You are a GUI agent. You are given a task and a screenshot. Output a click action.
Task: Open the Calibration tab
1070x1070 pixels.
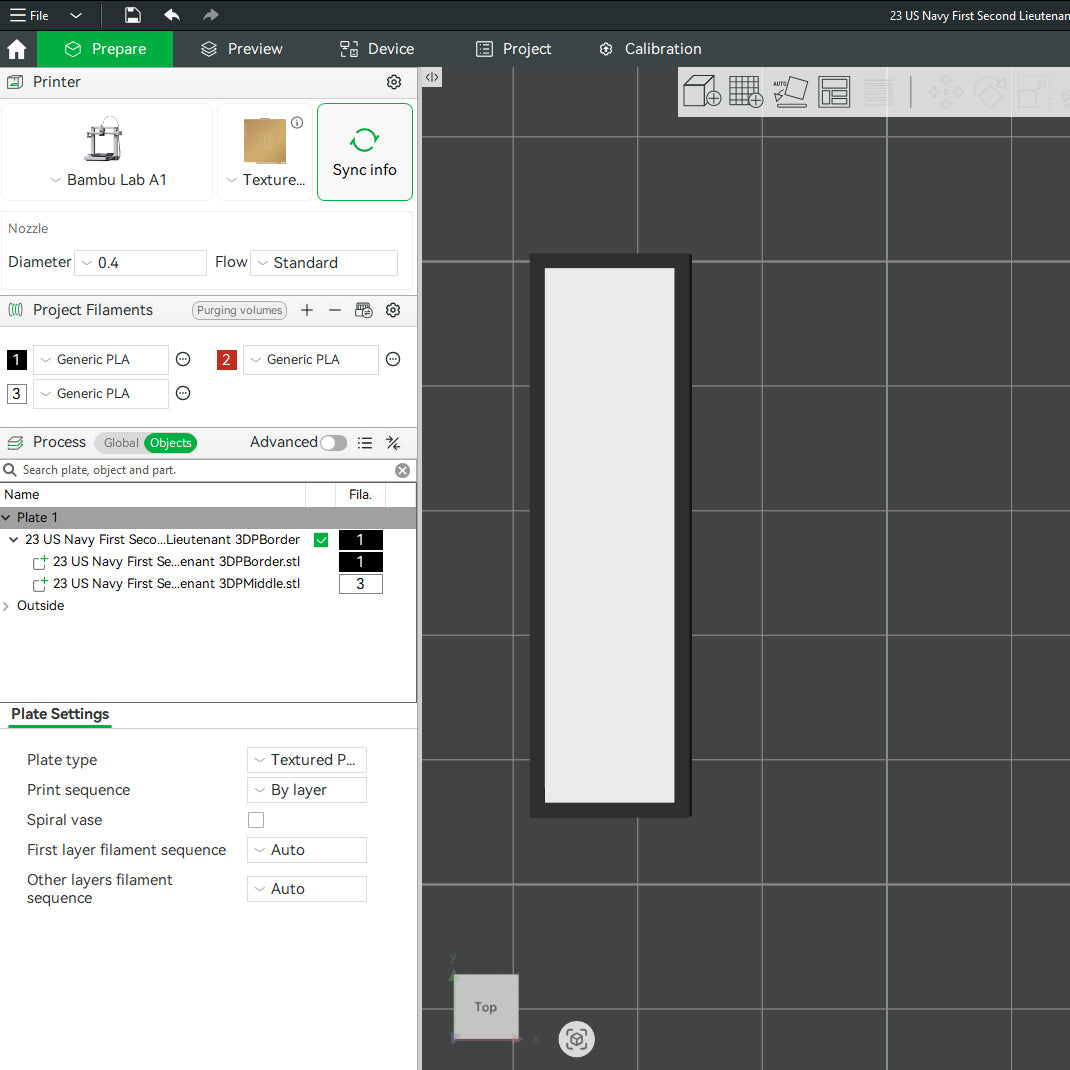(650, 49)
